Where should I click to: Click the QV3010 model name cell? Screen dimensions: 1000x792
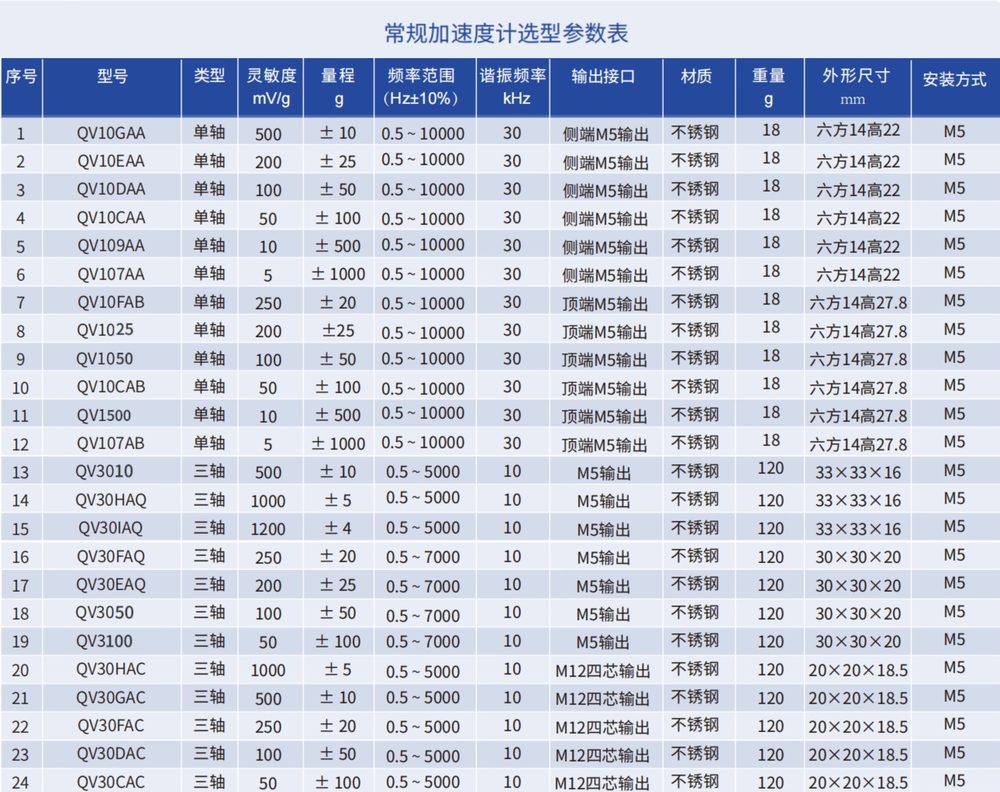pyautogui.click(x=115, y=471)
